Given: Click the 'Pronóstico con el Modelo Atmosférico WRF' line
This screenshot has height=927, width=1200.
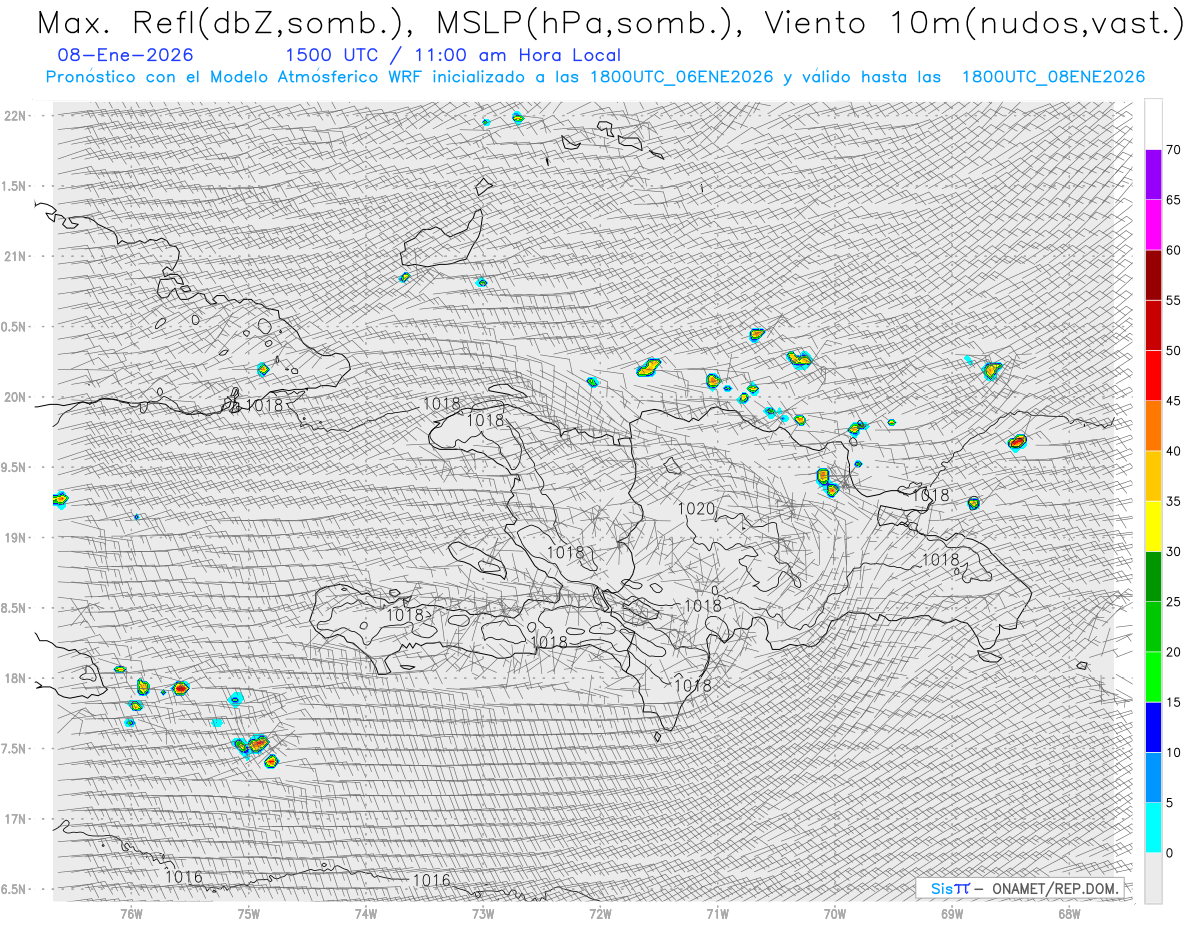Looking at the screenshot, I should coord(595,77).
